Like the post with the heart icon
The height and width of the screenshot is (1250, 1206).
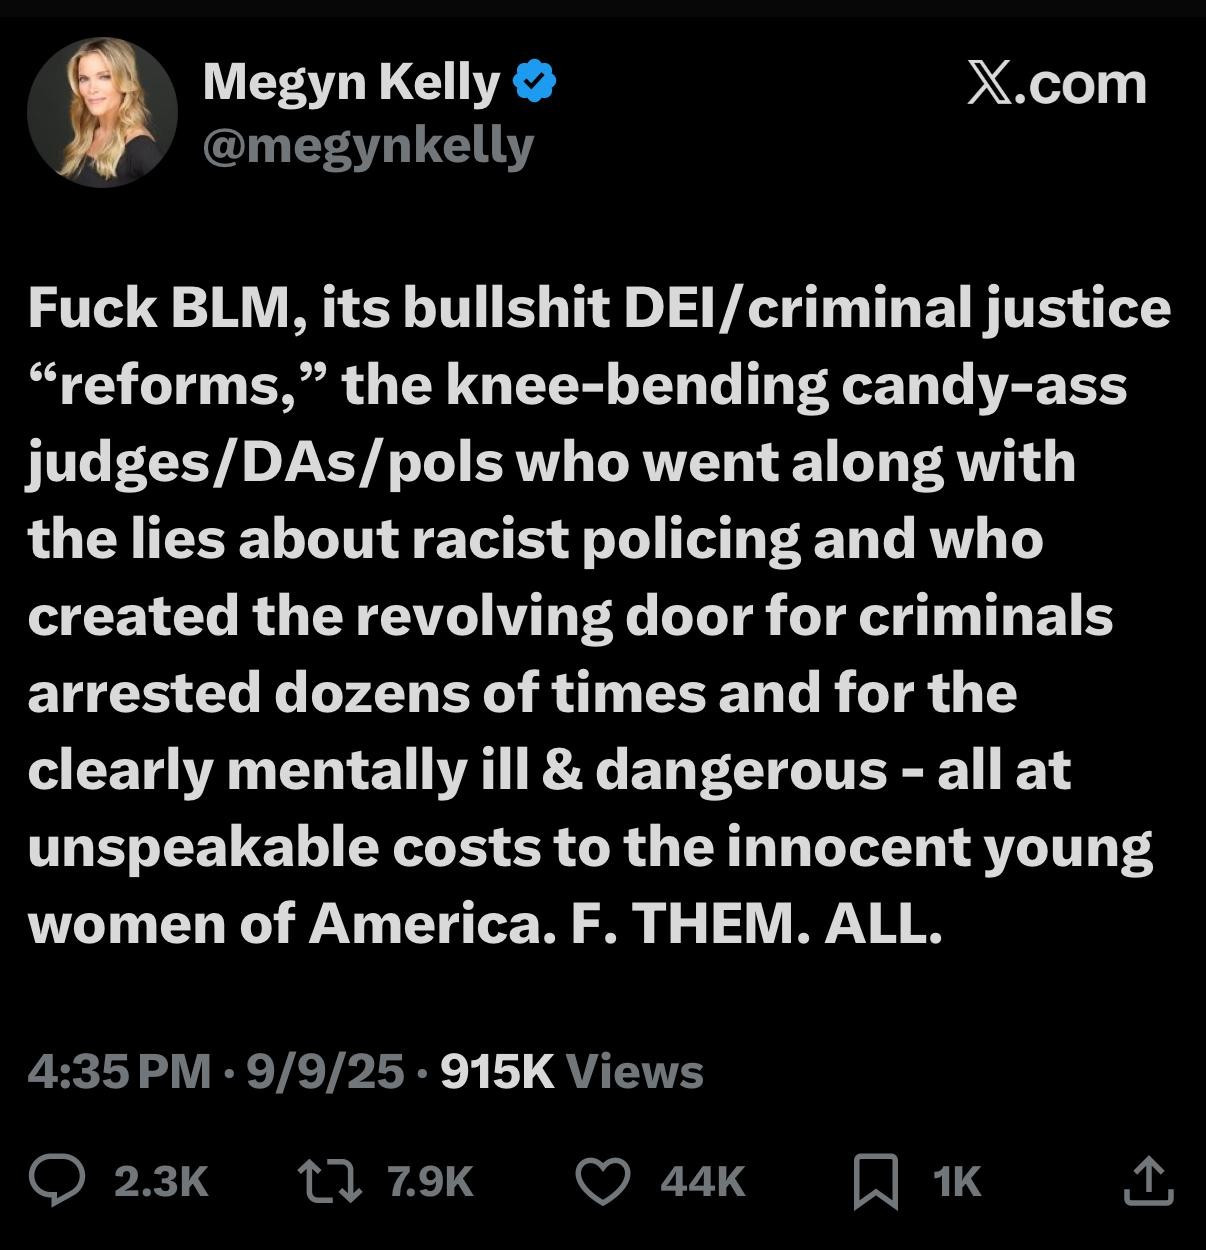point(603,1181)
